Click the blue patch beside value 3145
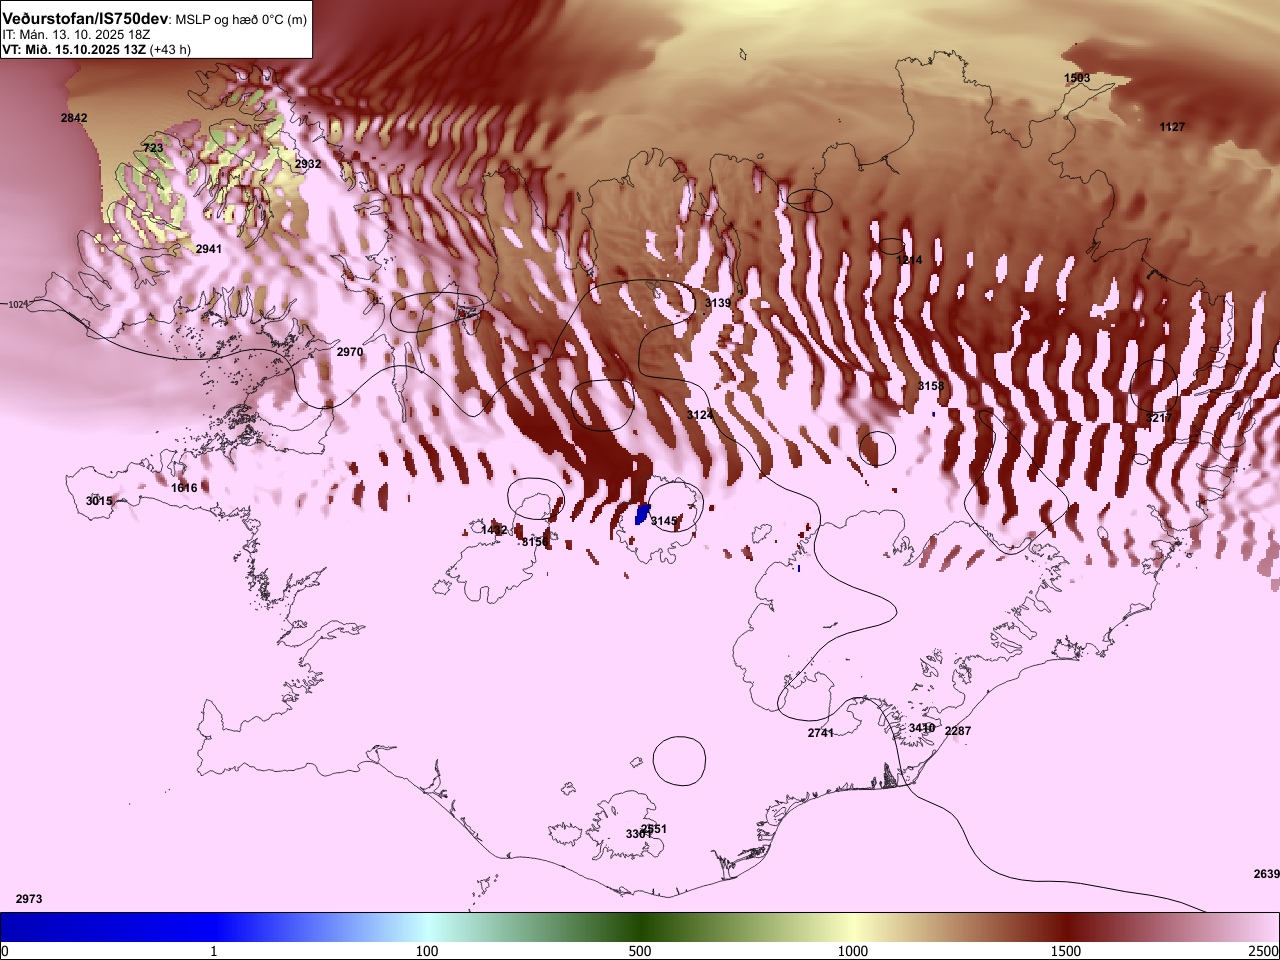The image size is (1280, 960). pos(643,514)
